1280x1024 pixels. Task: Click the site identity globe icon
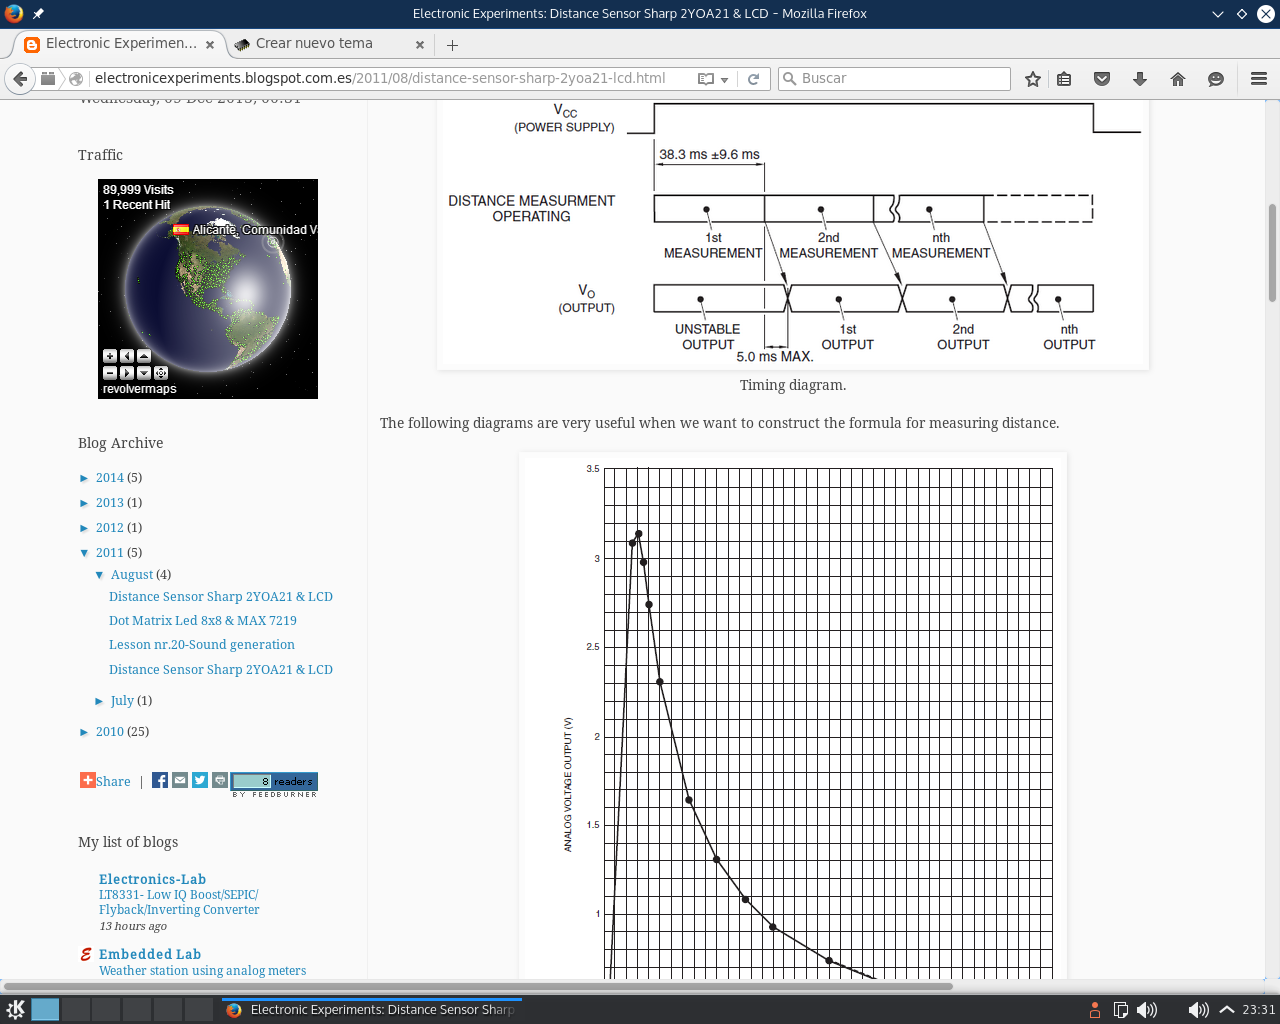tap(76, 79)
